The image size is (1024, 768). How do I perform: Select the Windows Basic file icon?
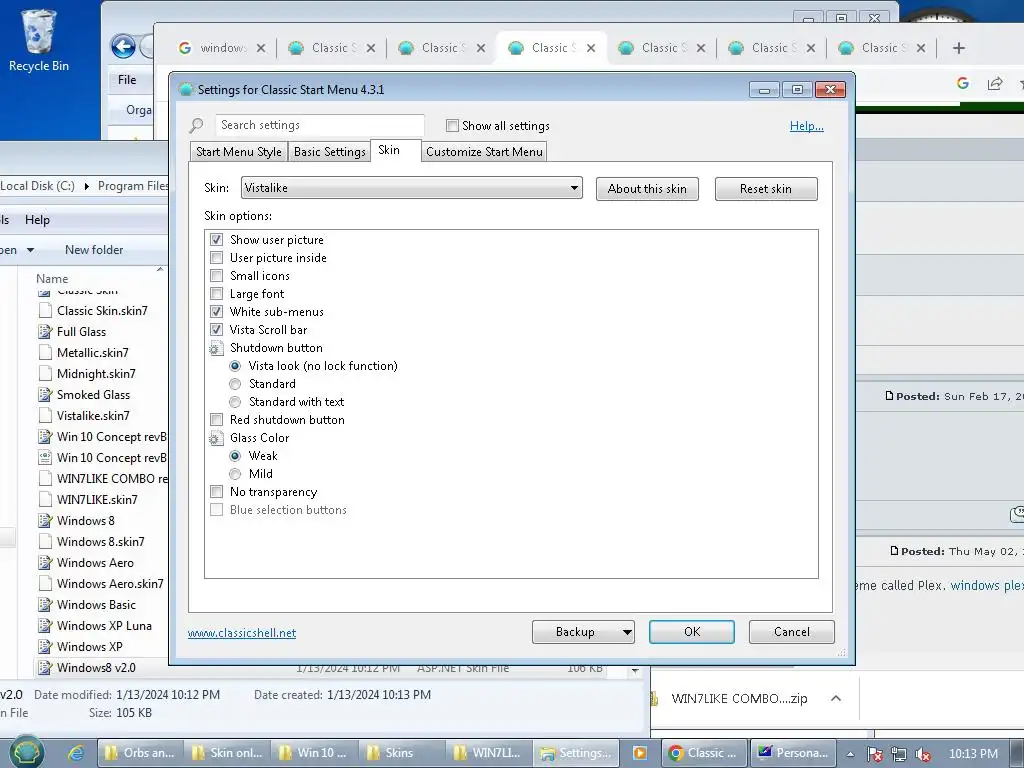click(x=45, y=605)
